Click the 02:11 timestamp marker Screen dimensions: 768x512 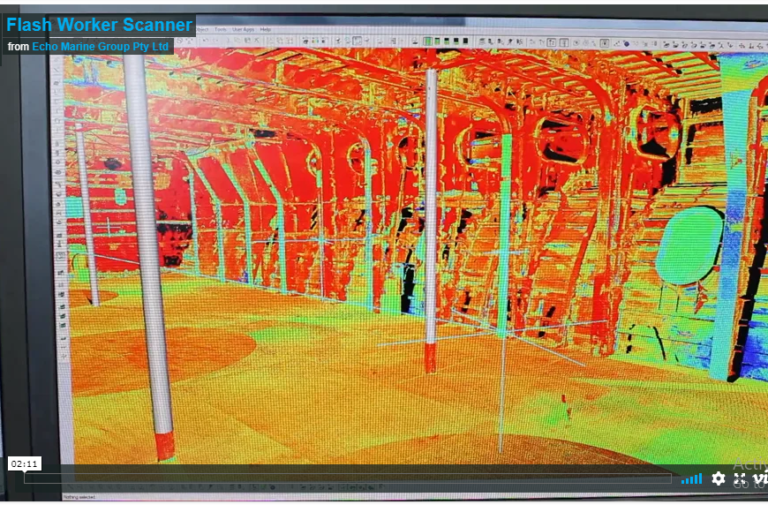(24, 464)
